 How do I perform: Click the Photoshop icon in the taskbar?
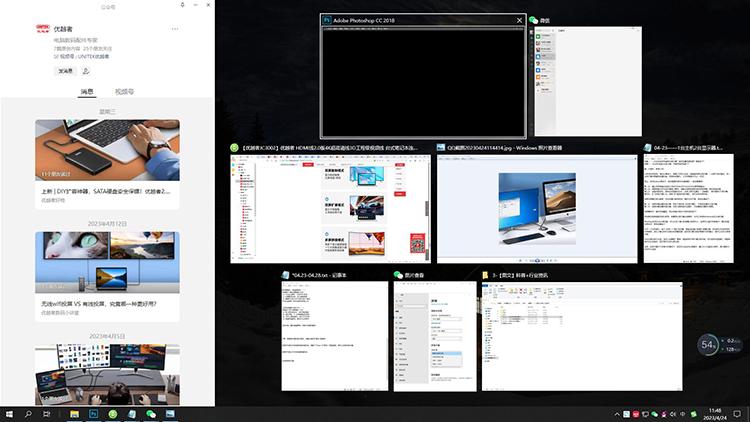point(92,412)
